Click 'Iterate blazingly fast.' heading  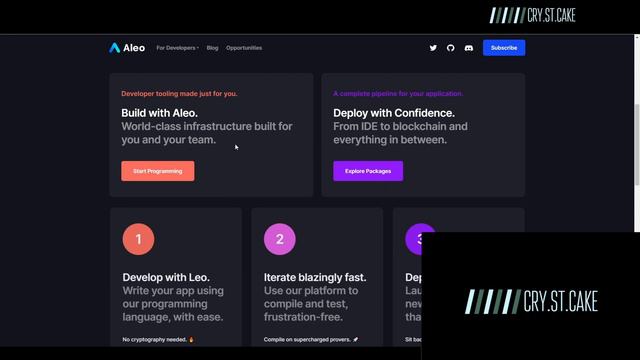[x=315, y=278]
